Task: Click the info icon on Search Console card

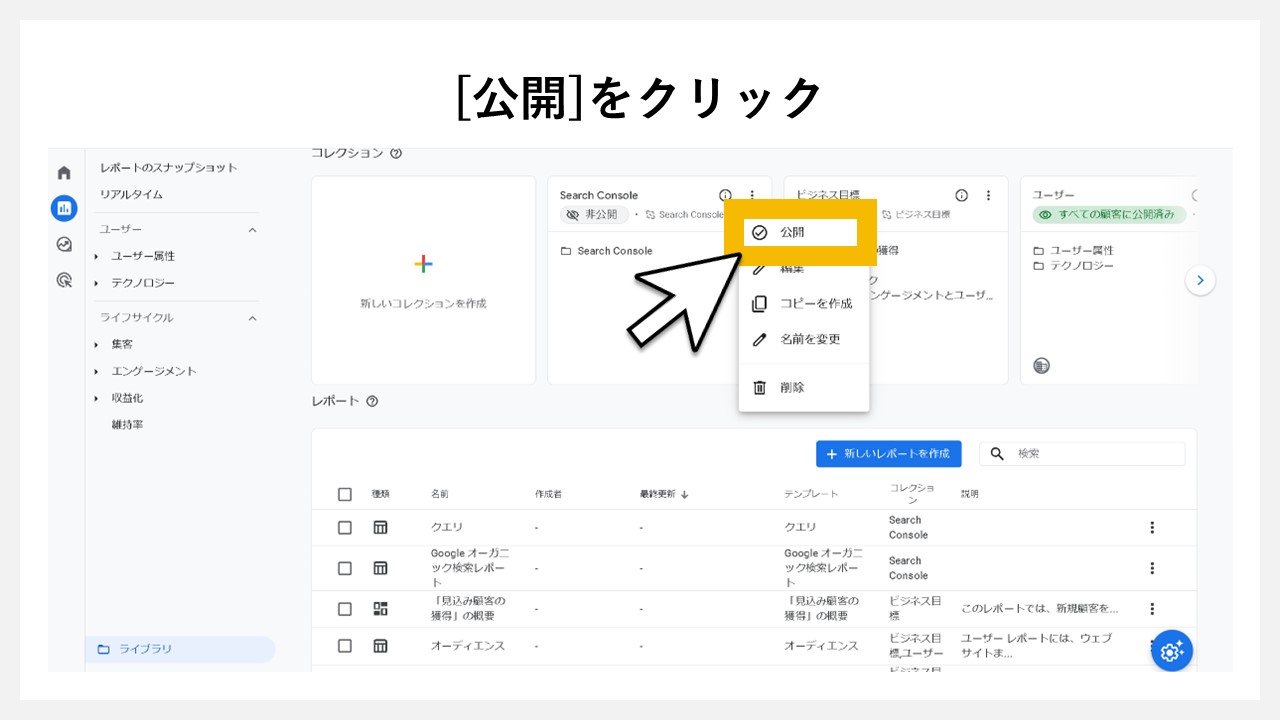Action: tap(724, 195)
